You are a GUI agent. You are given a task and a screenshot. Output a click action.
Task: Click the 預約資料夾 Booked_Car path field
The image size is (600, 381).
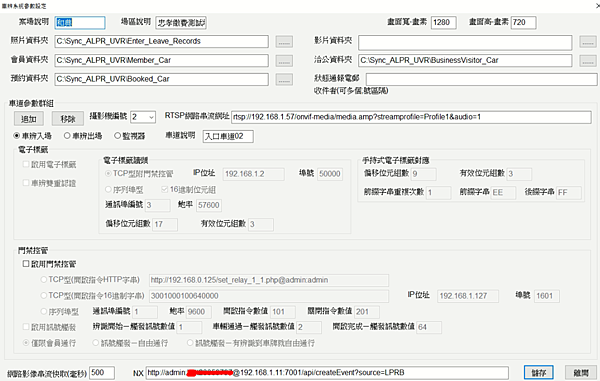(x=161, y=79)
